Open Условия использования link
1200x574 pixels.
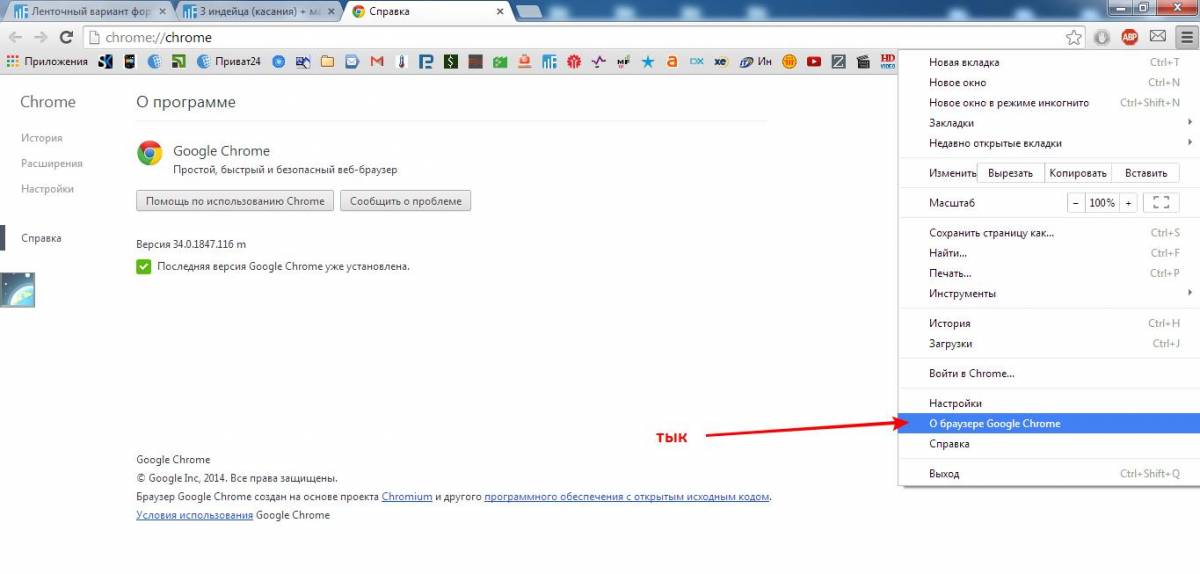point(194,515)
